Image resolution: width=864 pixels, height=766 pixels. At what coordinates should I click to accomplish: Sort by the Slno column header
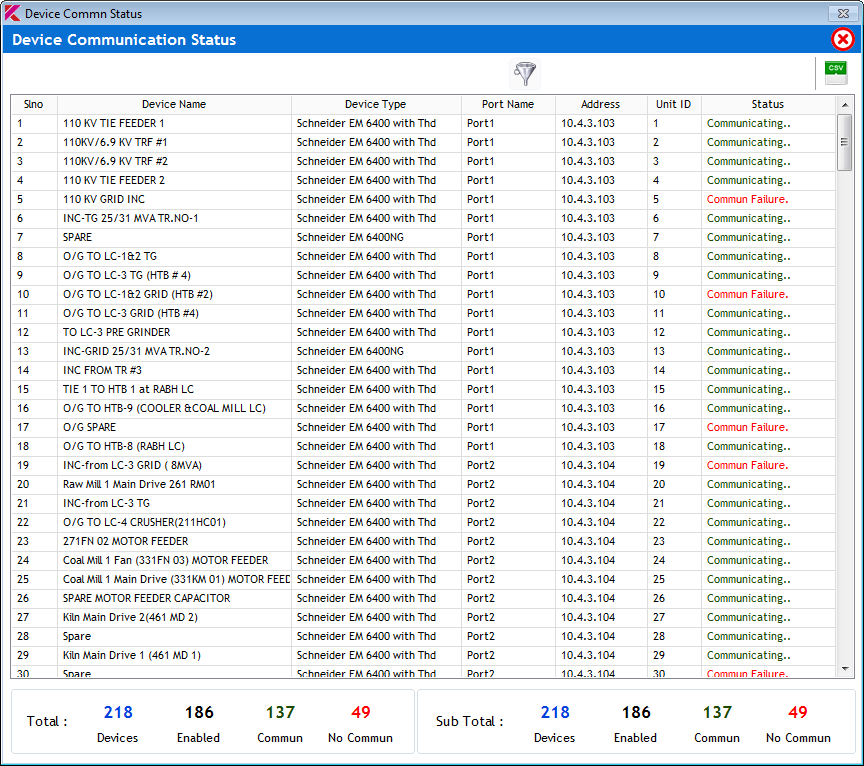click(x=34, y=104)
